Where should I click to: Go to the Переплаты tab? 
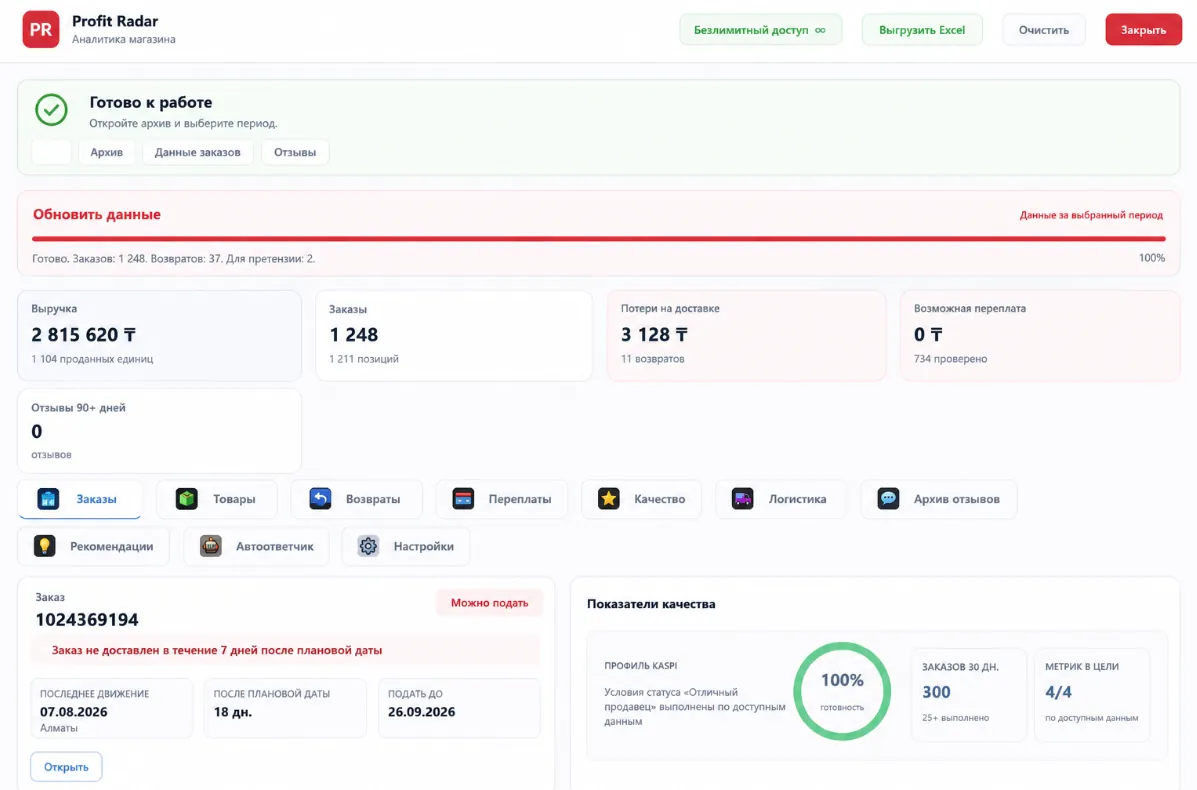tap(502, 499)
